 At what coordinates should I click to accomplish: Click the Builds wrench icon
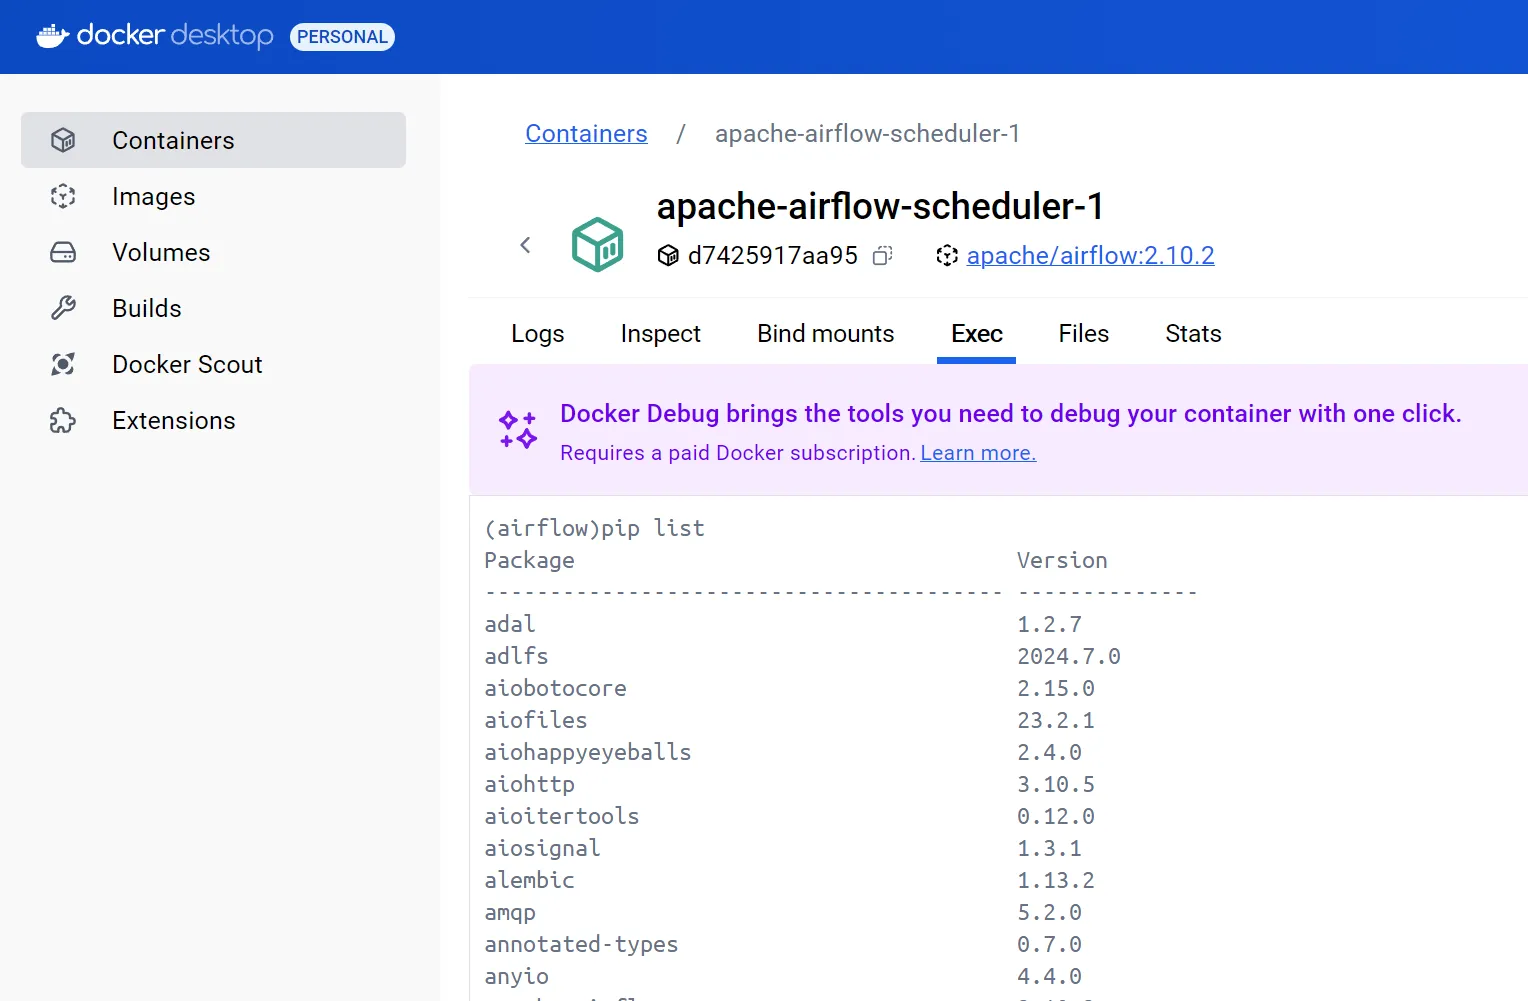coord(63,308)
